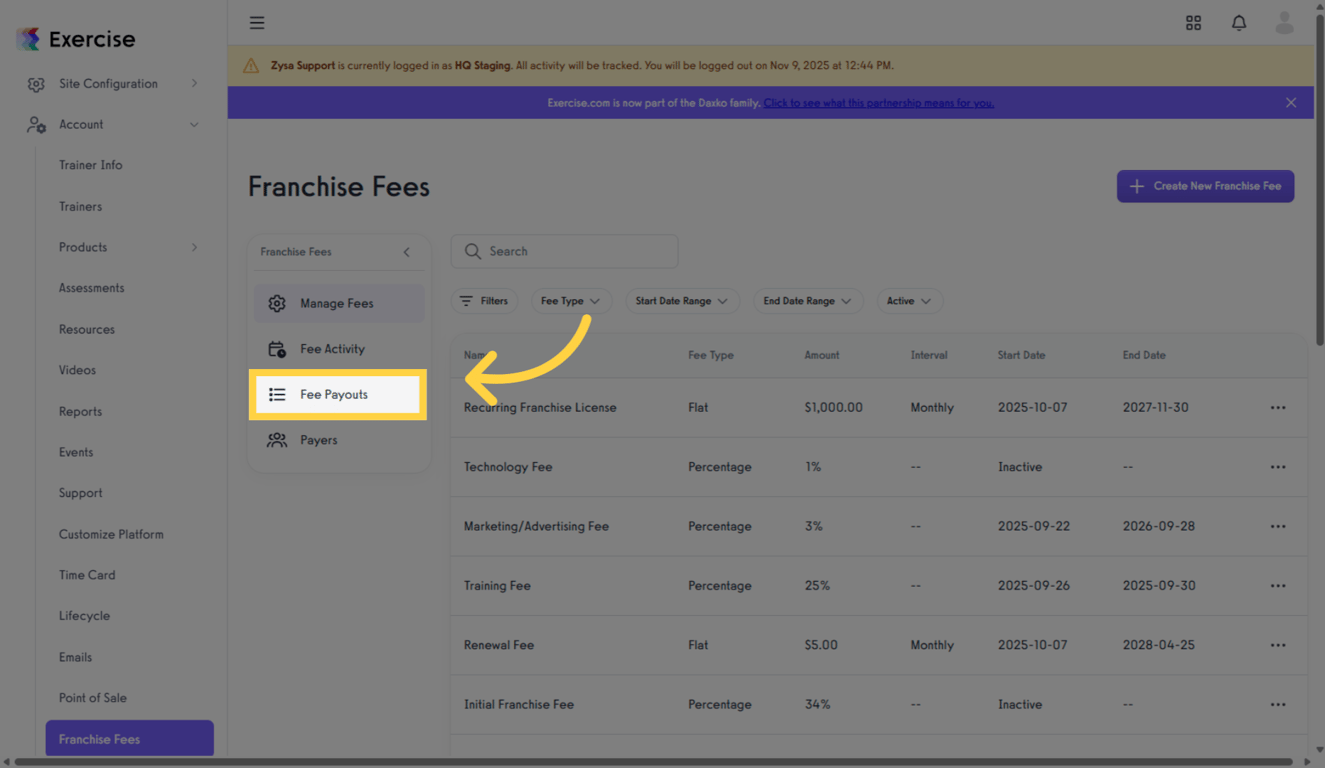Image resolution: width=1325 pixels, height=768 pixels.
Task: Open the hamburger menu
Action: click(x=257, y=22)
